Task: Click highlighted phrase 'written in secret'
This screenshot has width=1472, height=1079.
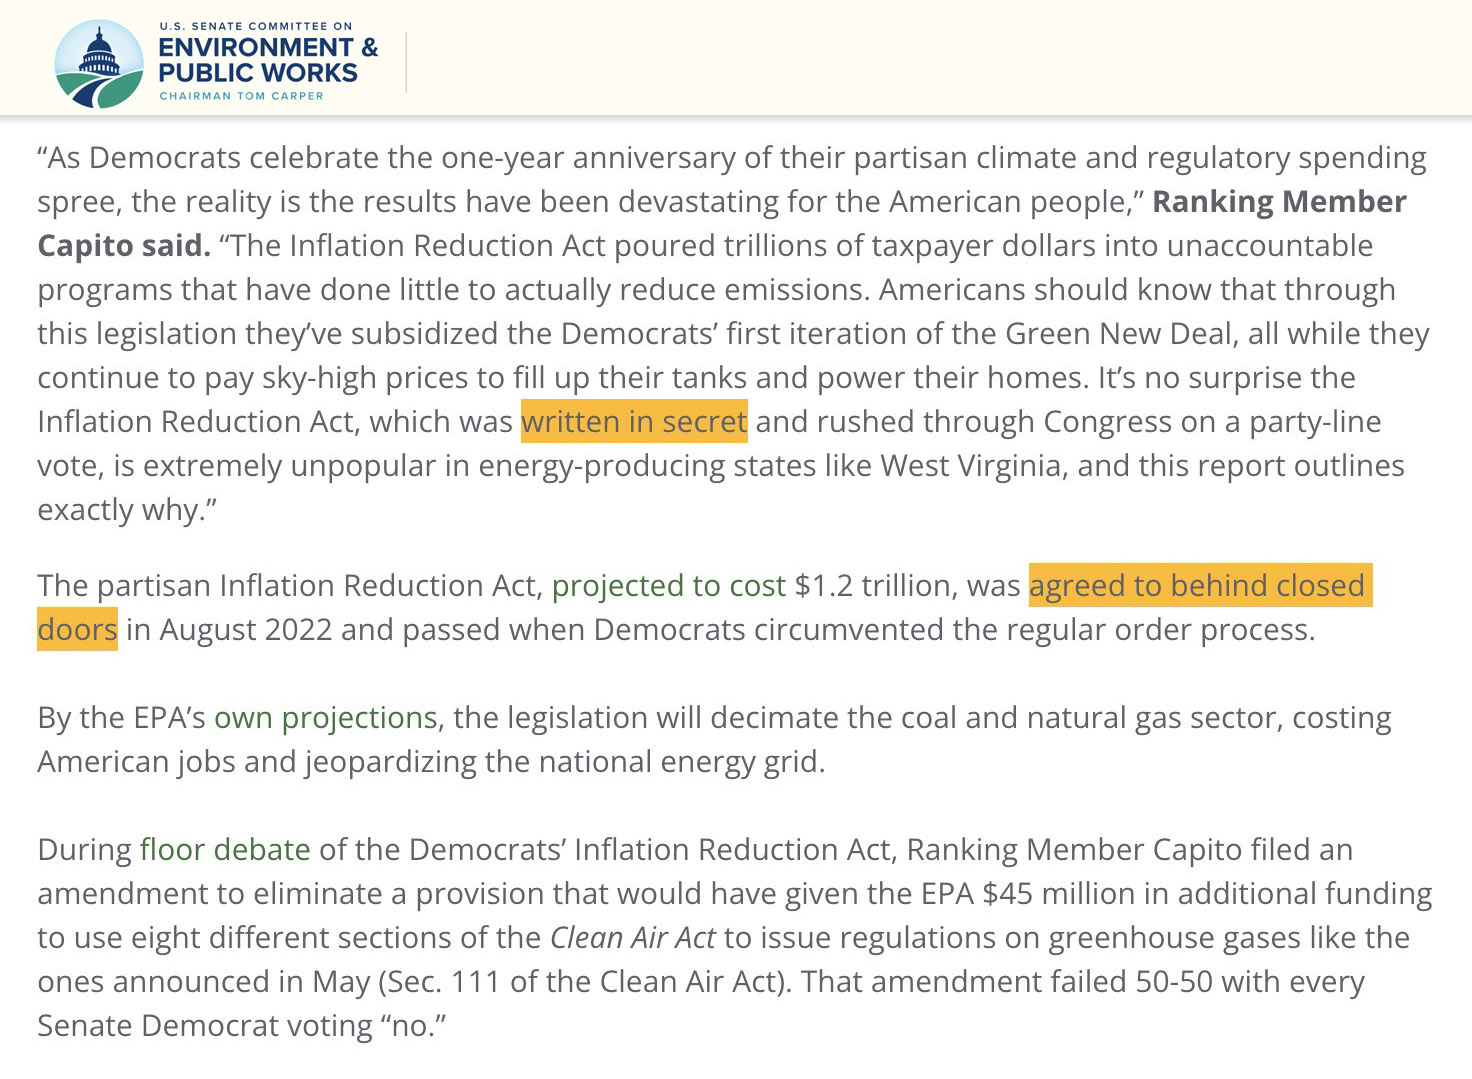Action: [x=634, y=422]
